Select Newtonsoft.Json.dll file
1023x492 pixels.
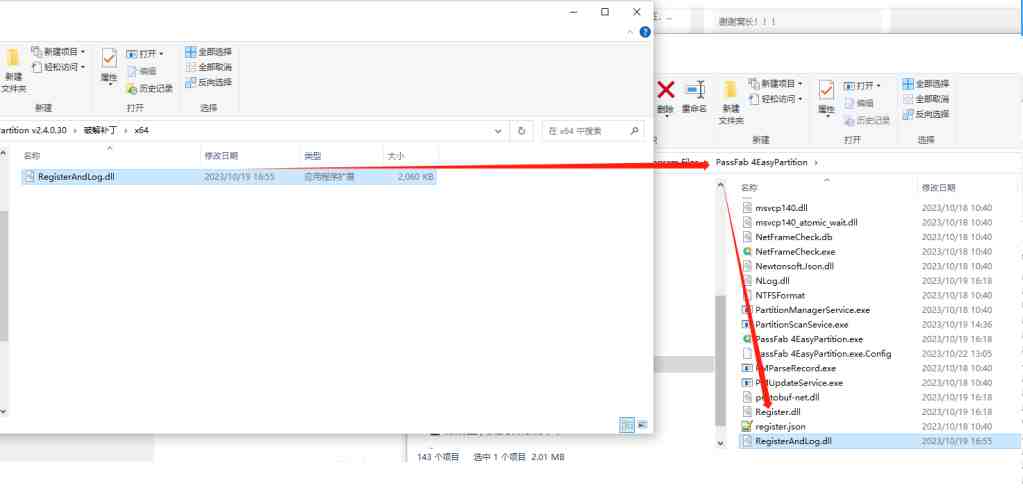(795, 266)
